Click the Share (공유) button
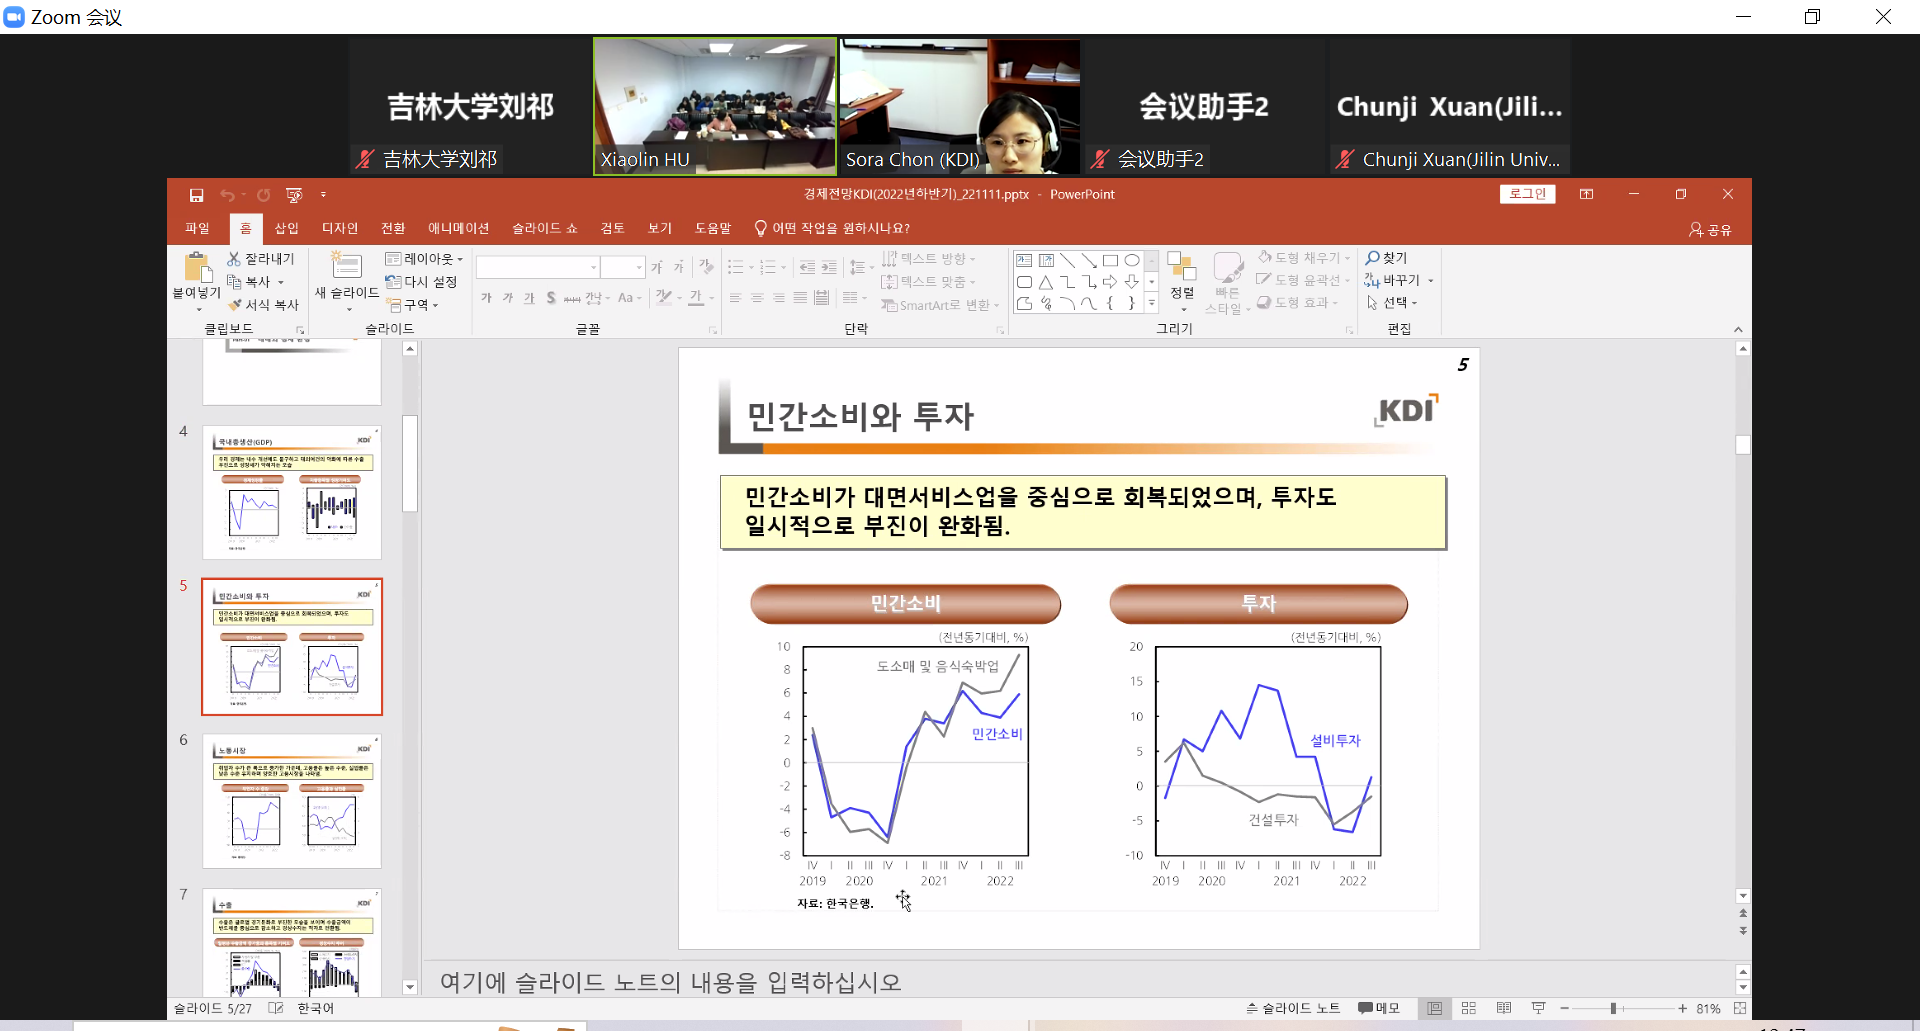This screenshot has width=1920, height=1031. [x=1710, y=230]
